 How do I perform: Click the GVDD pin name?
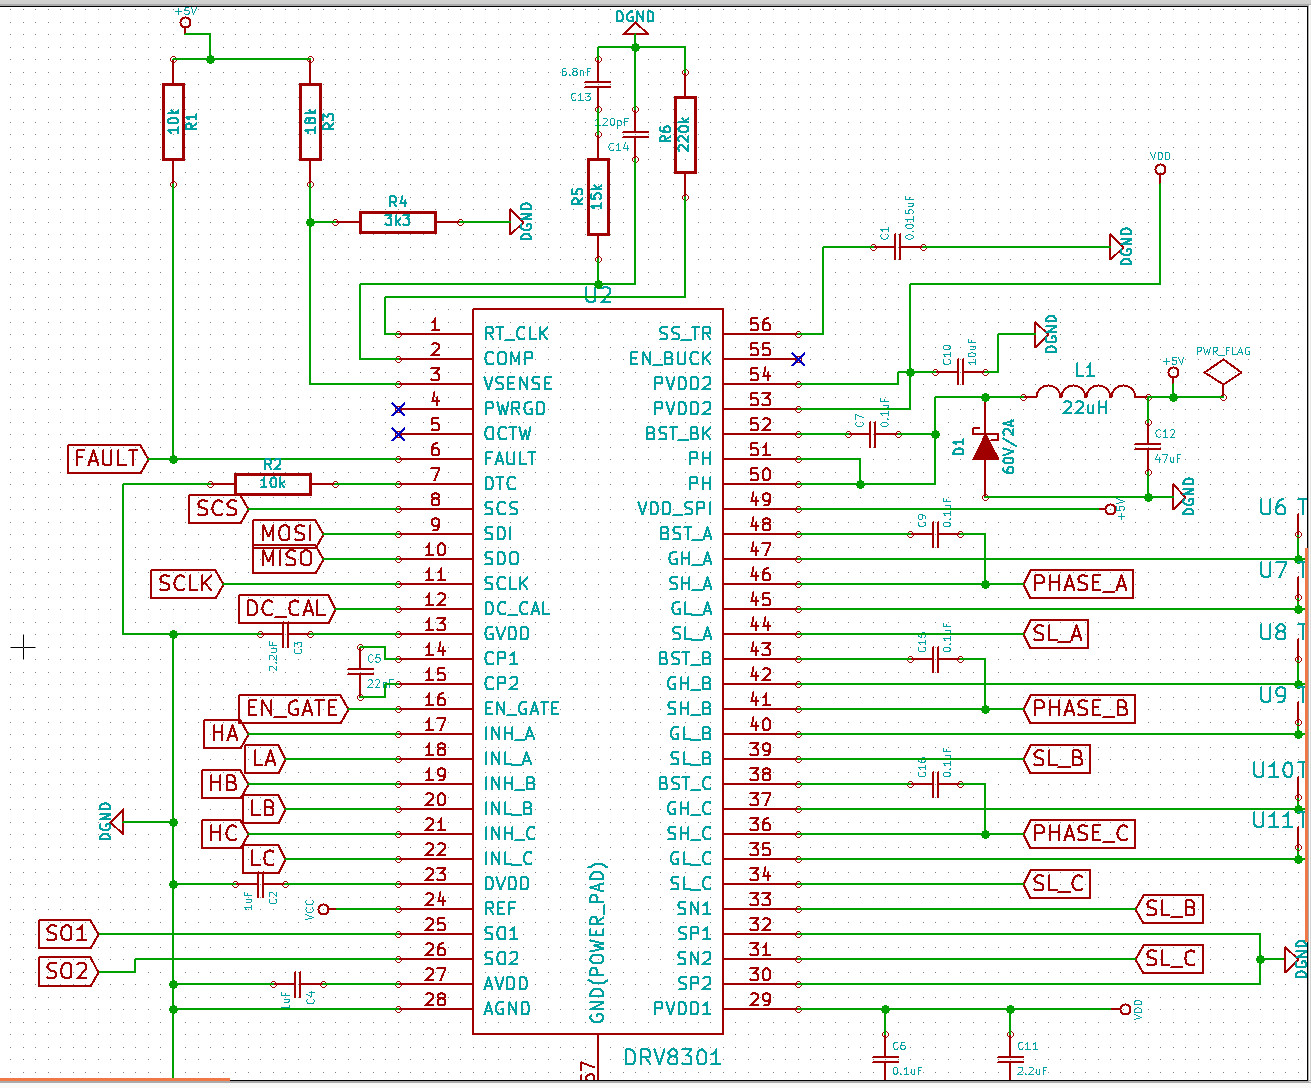(x=507, y=634)
